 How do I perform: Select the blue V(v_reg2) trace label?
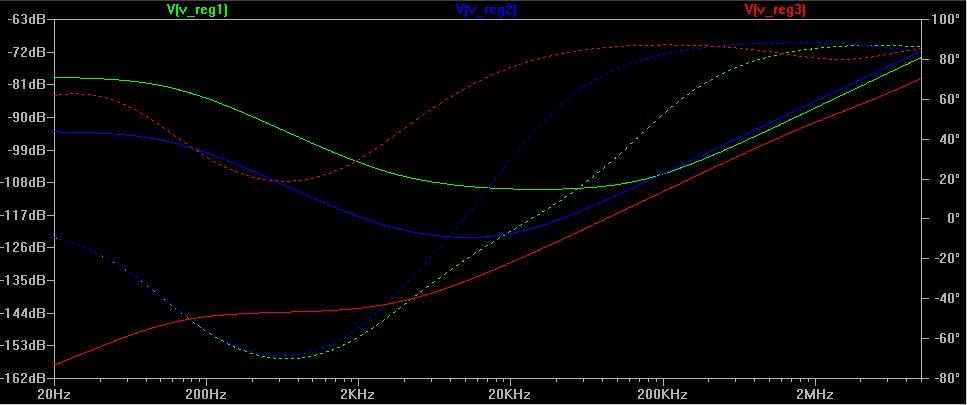[486, 9]
